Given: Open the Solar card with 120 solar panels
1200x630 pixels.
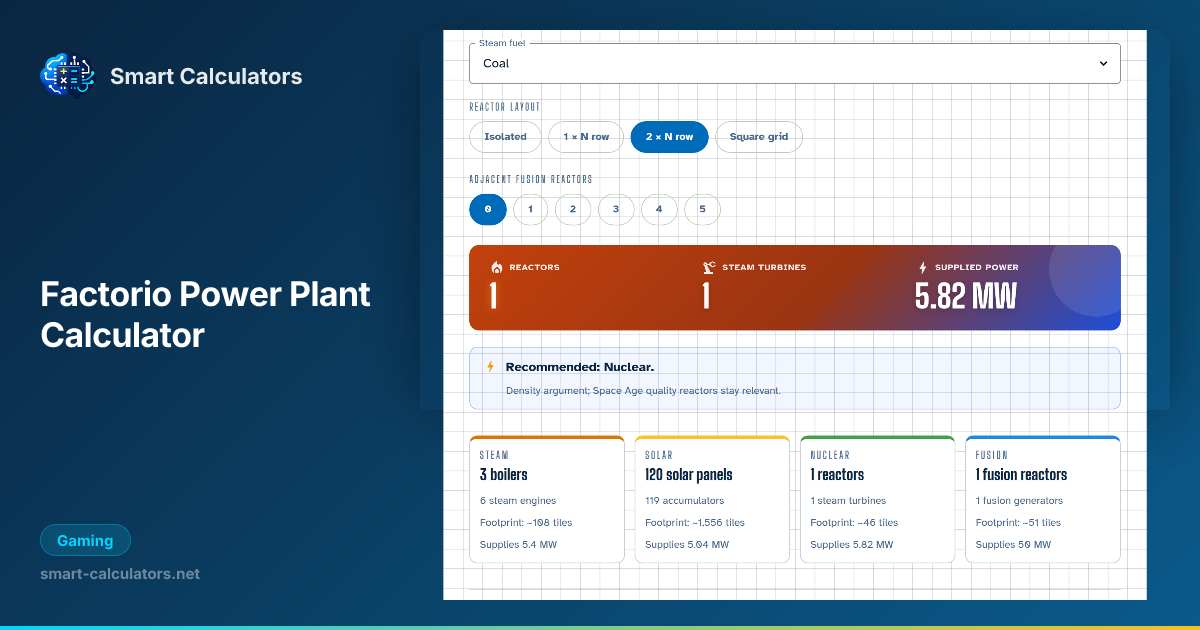Looking at the screenshot, I should 712,499.
